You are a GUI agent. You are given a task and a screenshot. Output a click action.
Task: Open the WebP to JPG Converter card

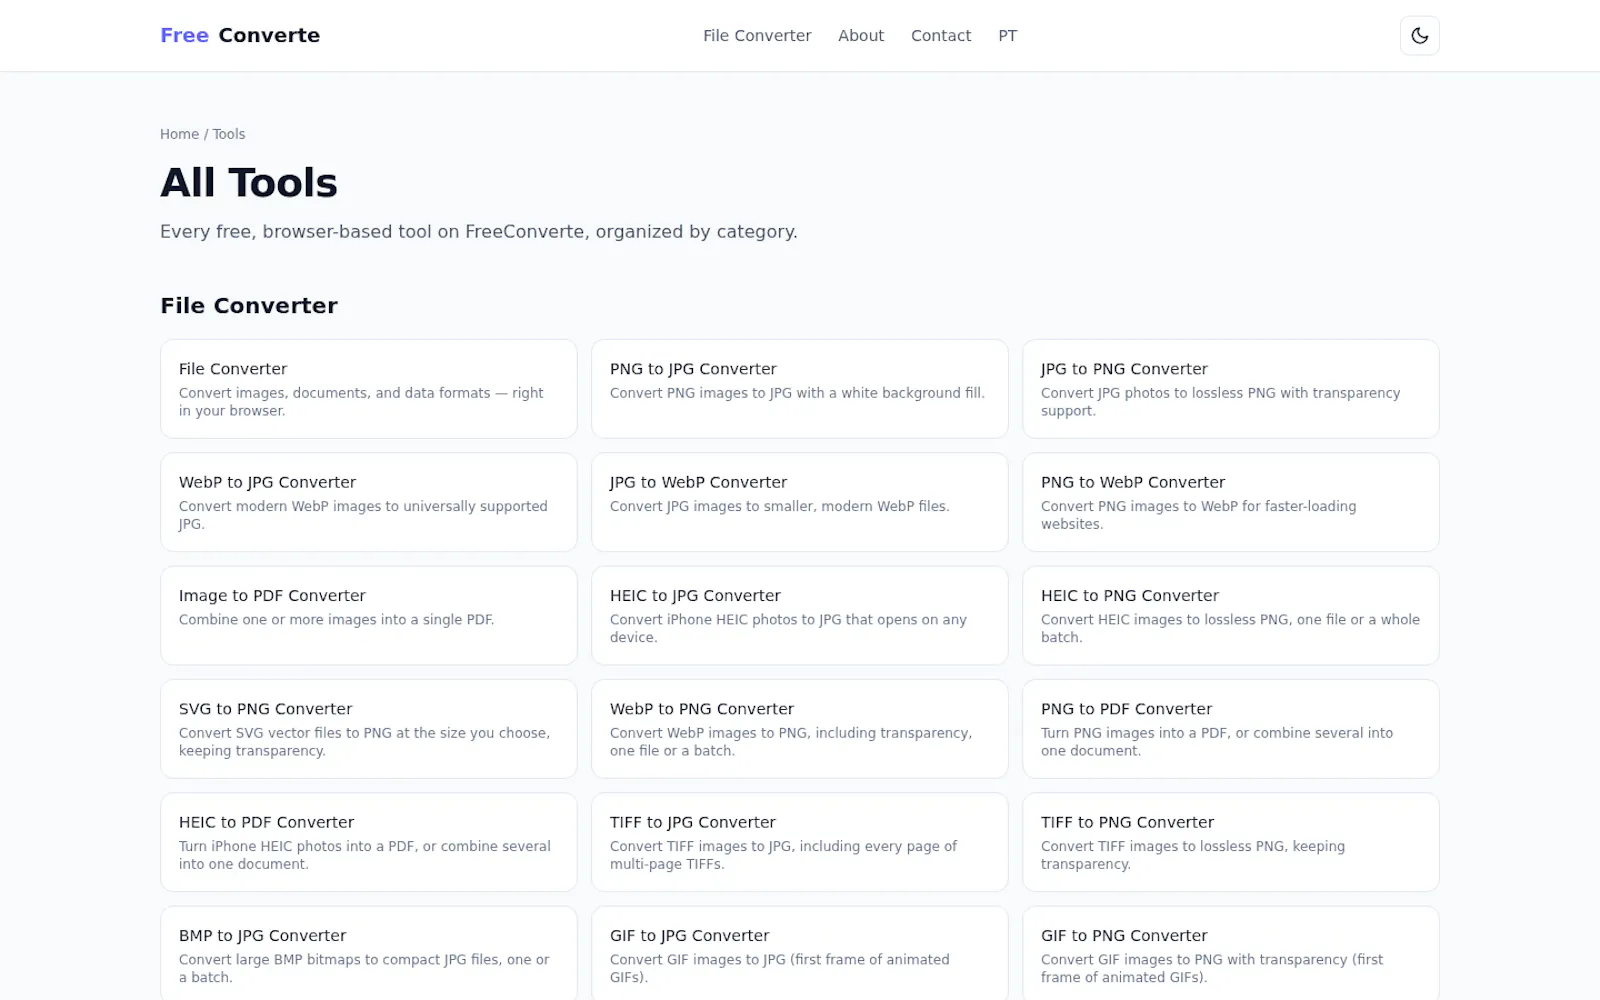point(369,502)
